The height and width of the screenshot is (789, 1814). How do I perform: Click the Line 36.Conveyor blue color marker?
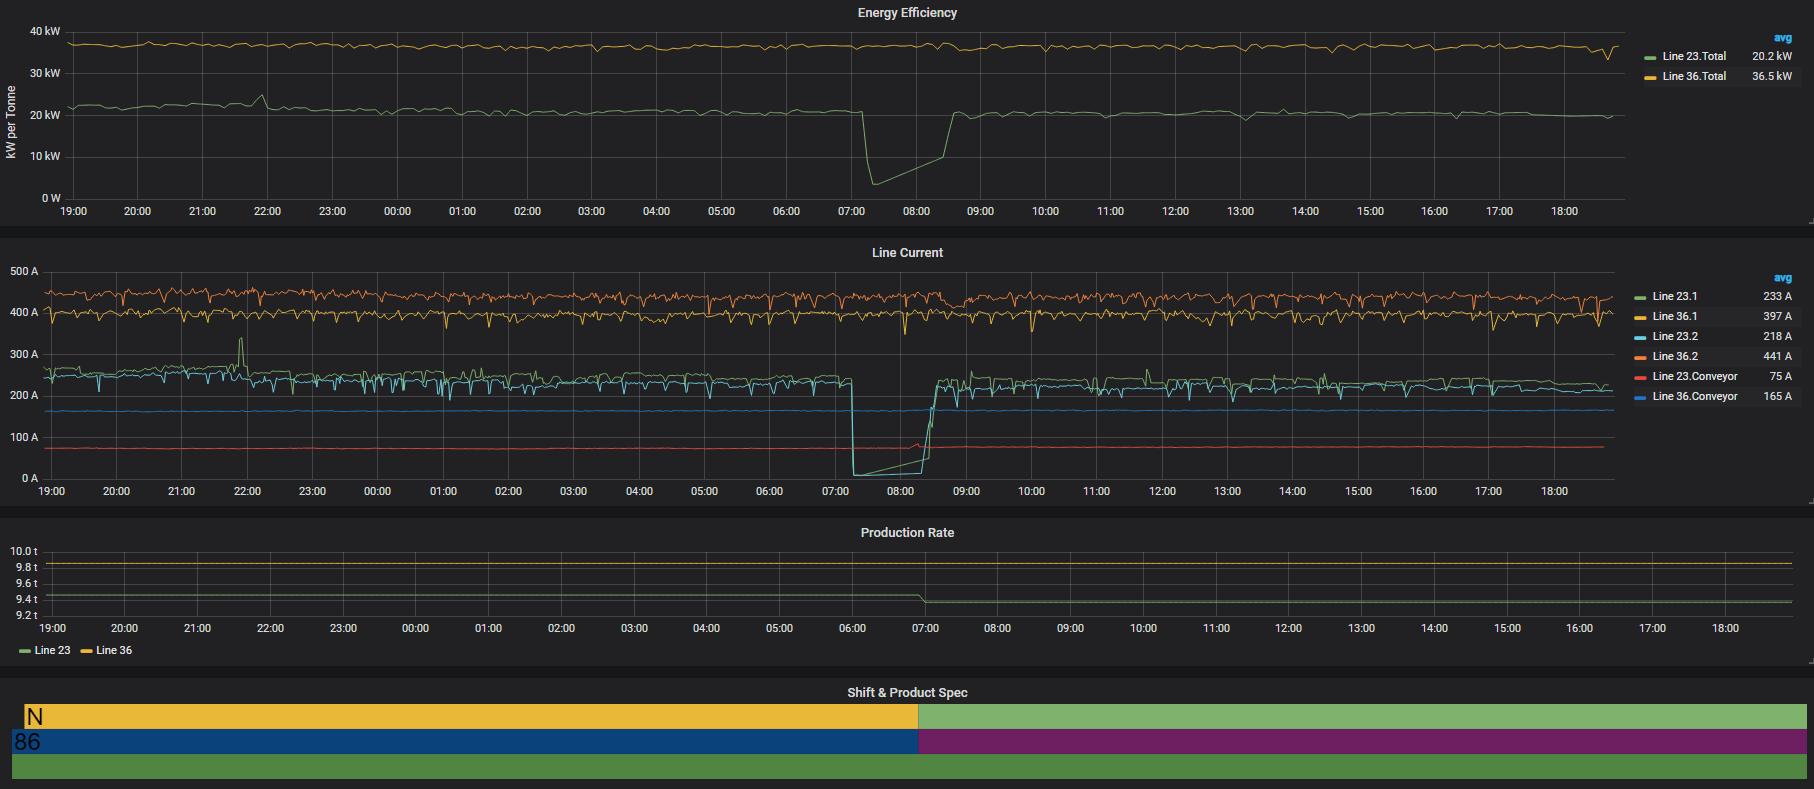[1640, 397]
